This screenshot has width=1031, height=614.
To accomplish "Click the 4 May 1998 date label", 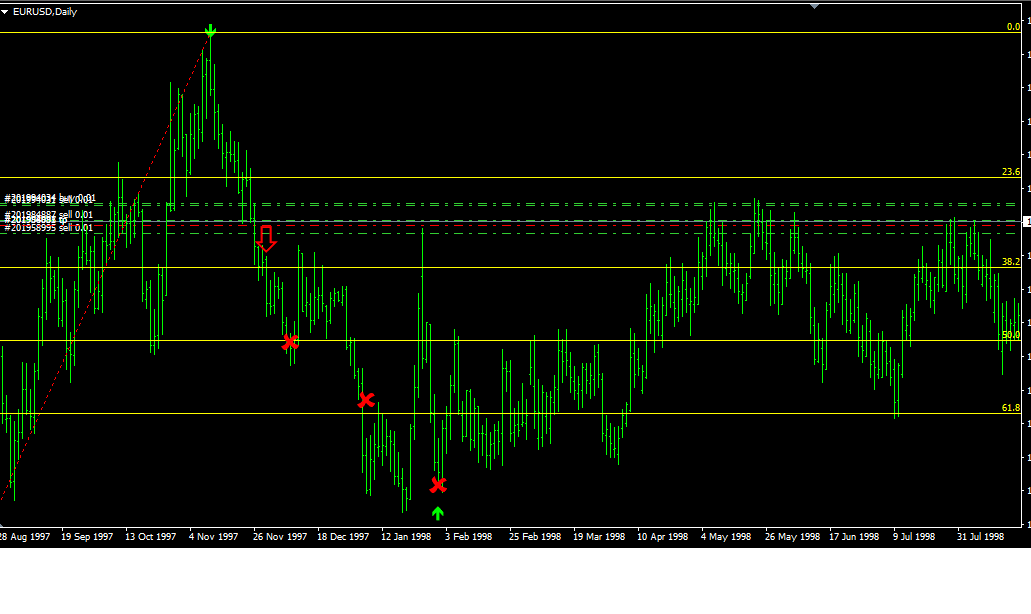I will pos(726,536).
